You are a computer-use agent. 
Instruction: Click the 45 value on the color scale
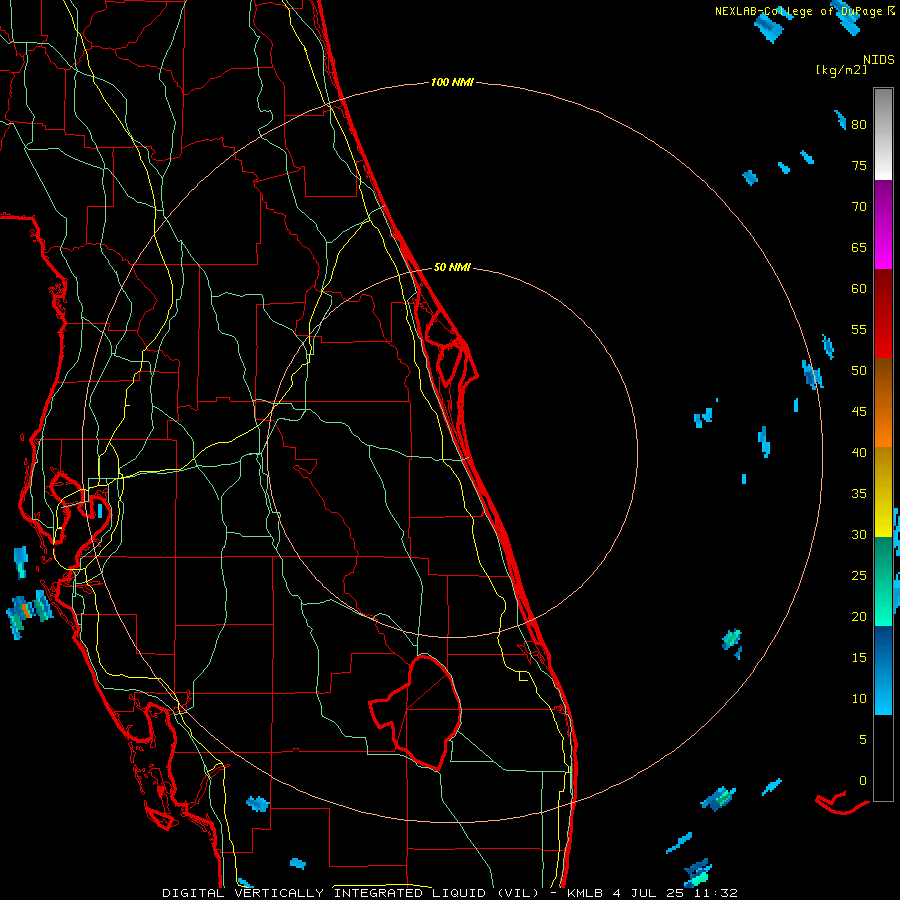(859, 412)
